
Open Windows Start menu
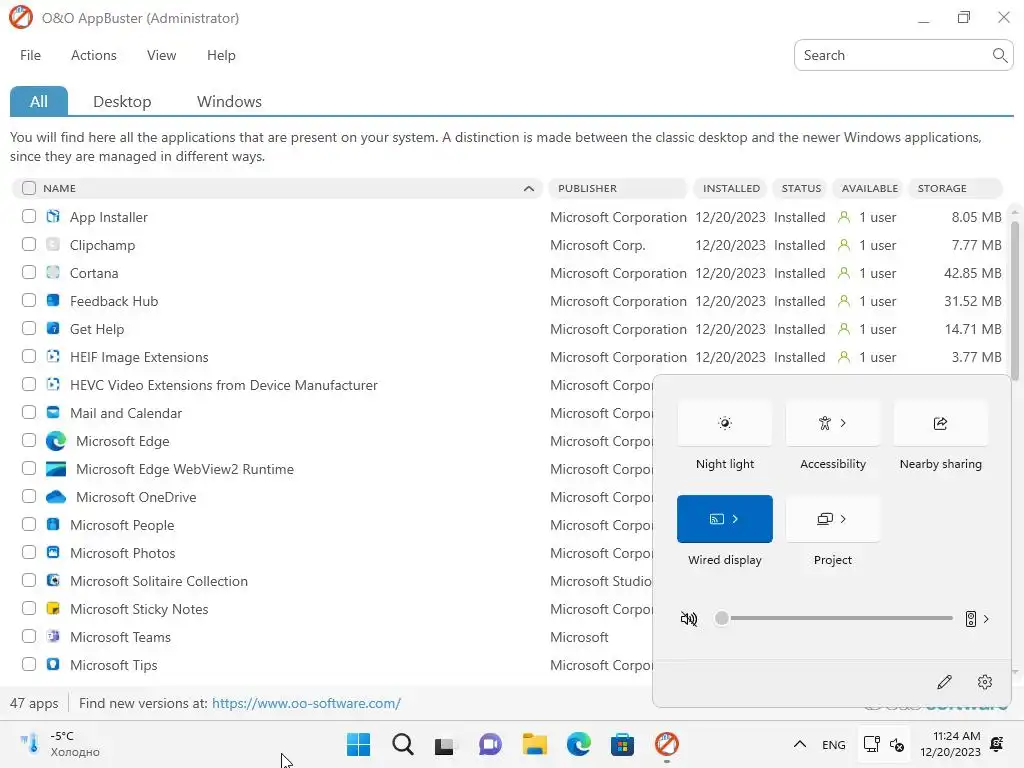click(358, 744)
